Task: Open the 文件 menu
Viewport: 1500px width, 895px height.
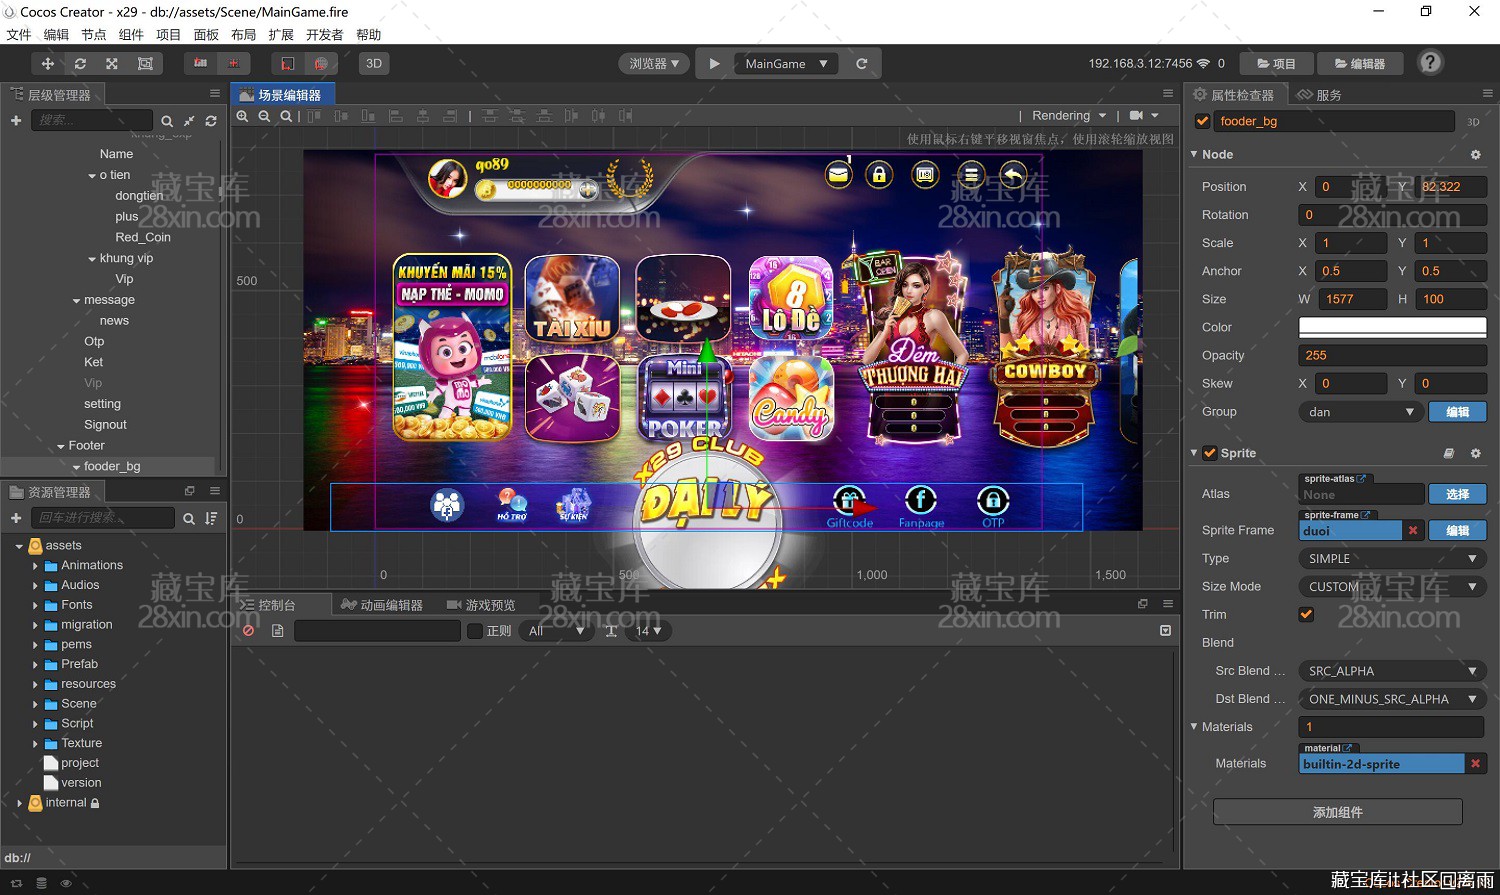Action: pyautogui.click(x=19, y=35)
